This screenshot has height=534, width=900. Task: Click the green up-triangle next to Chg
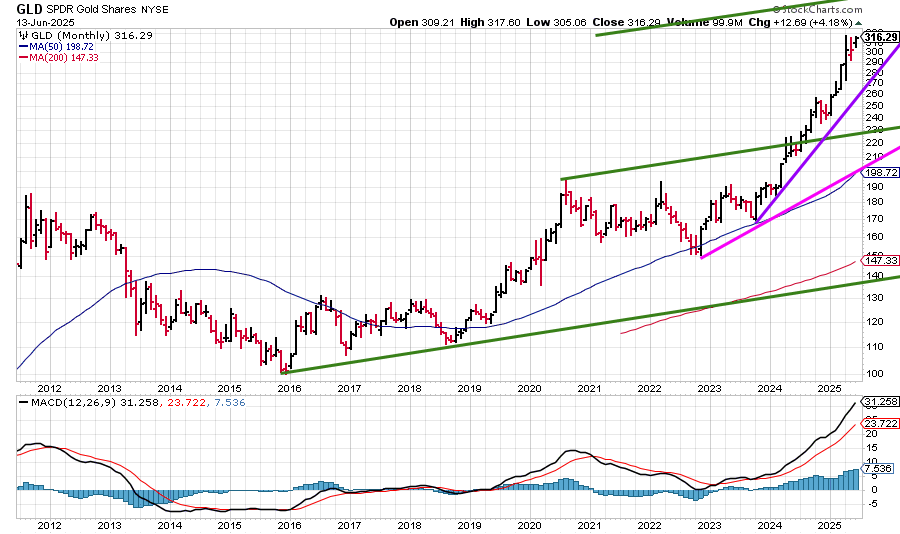coord(859,23)
